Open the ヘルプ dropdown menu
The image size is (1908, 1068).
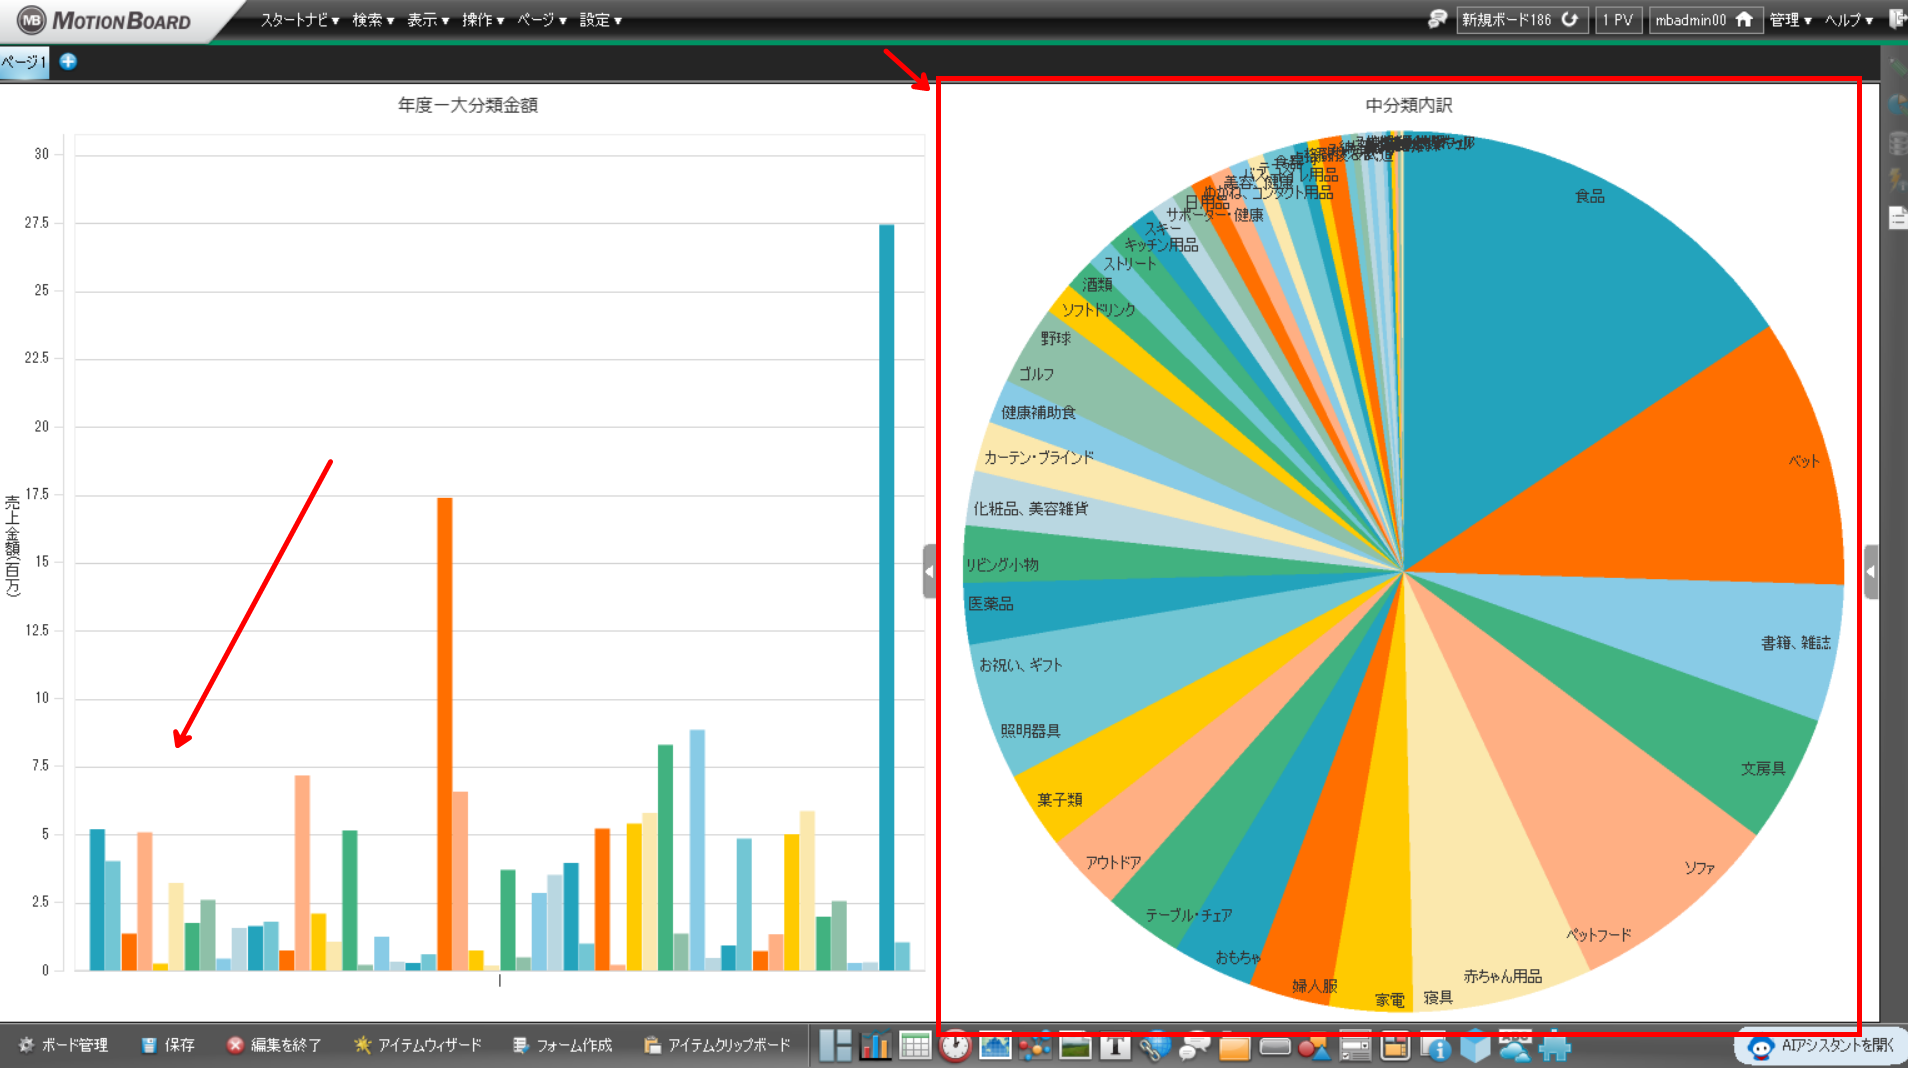click(1848, 20)
